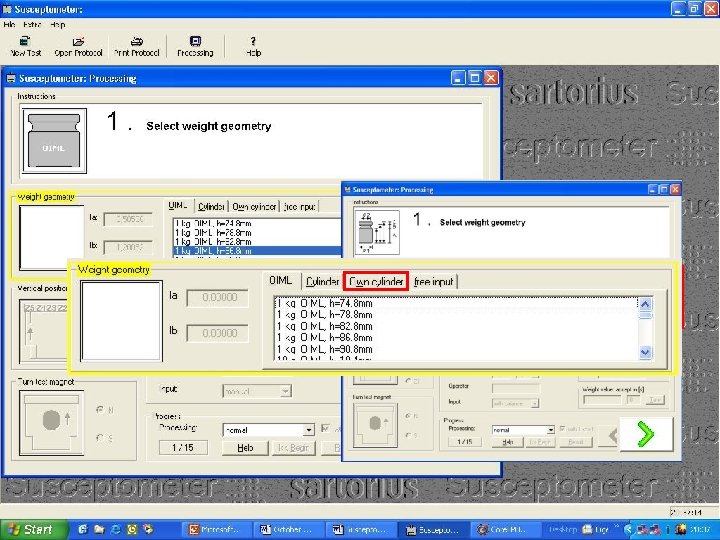Click the Print Protocol toolbar icon
This screenshot has width=720, height=540.
[x=136, y=42]
